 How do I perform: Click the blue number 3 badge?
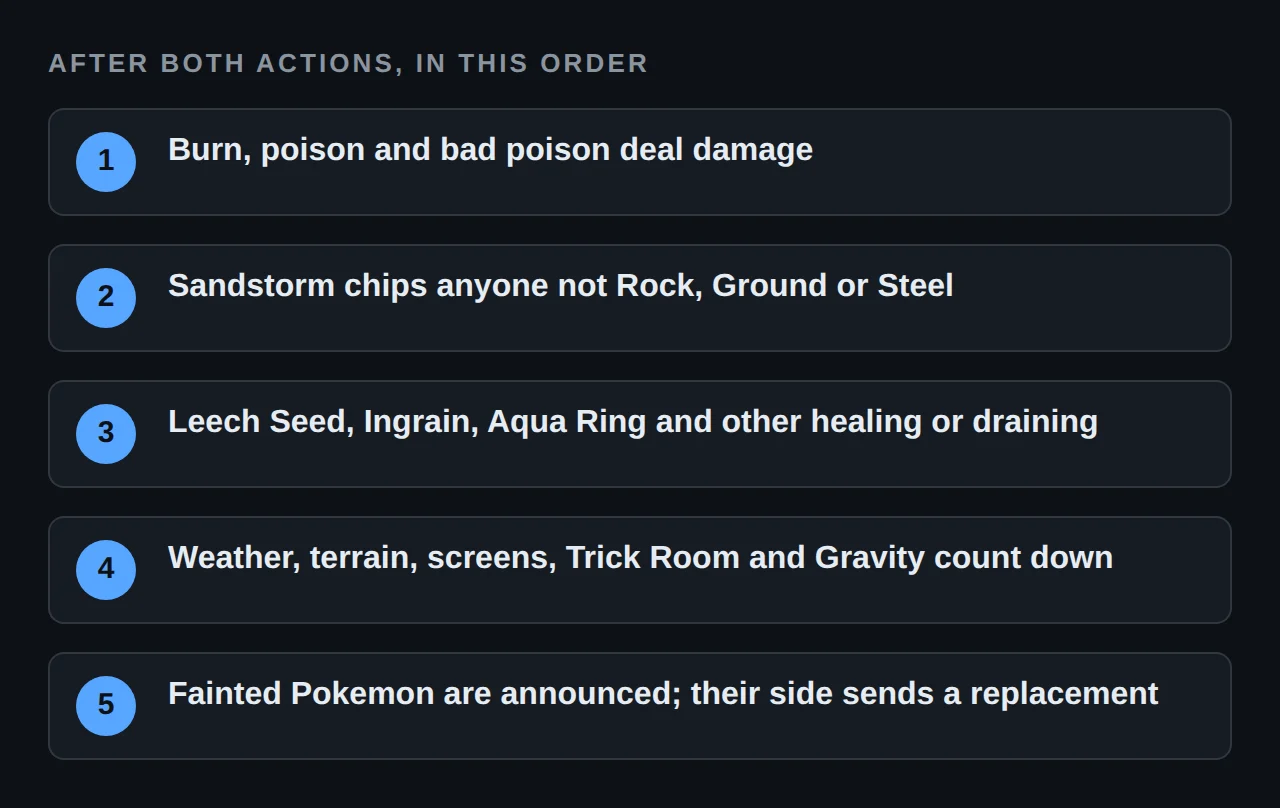[x=106, y=434]
